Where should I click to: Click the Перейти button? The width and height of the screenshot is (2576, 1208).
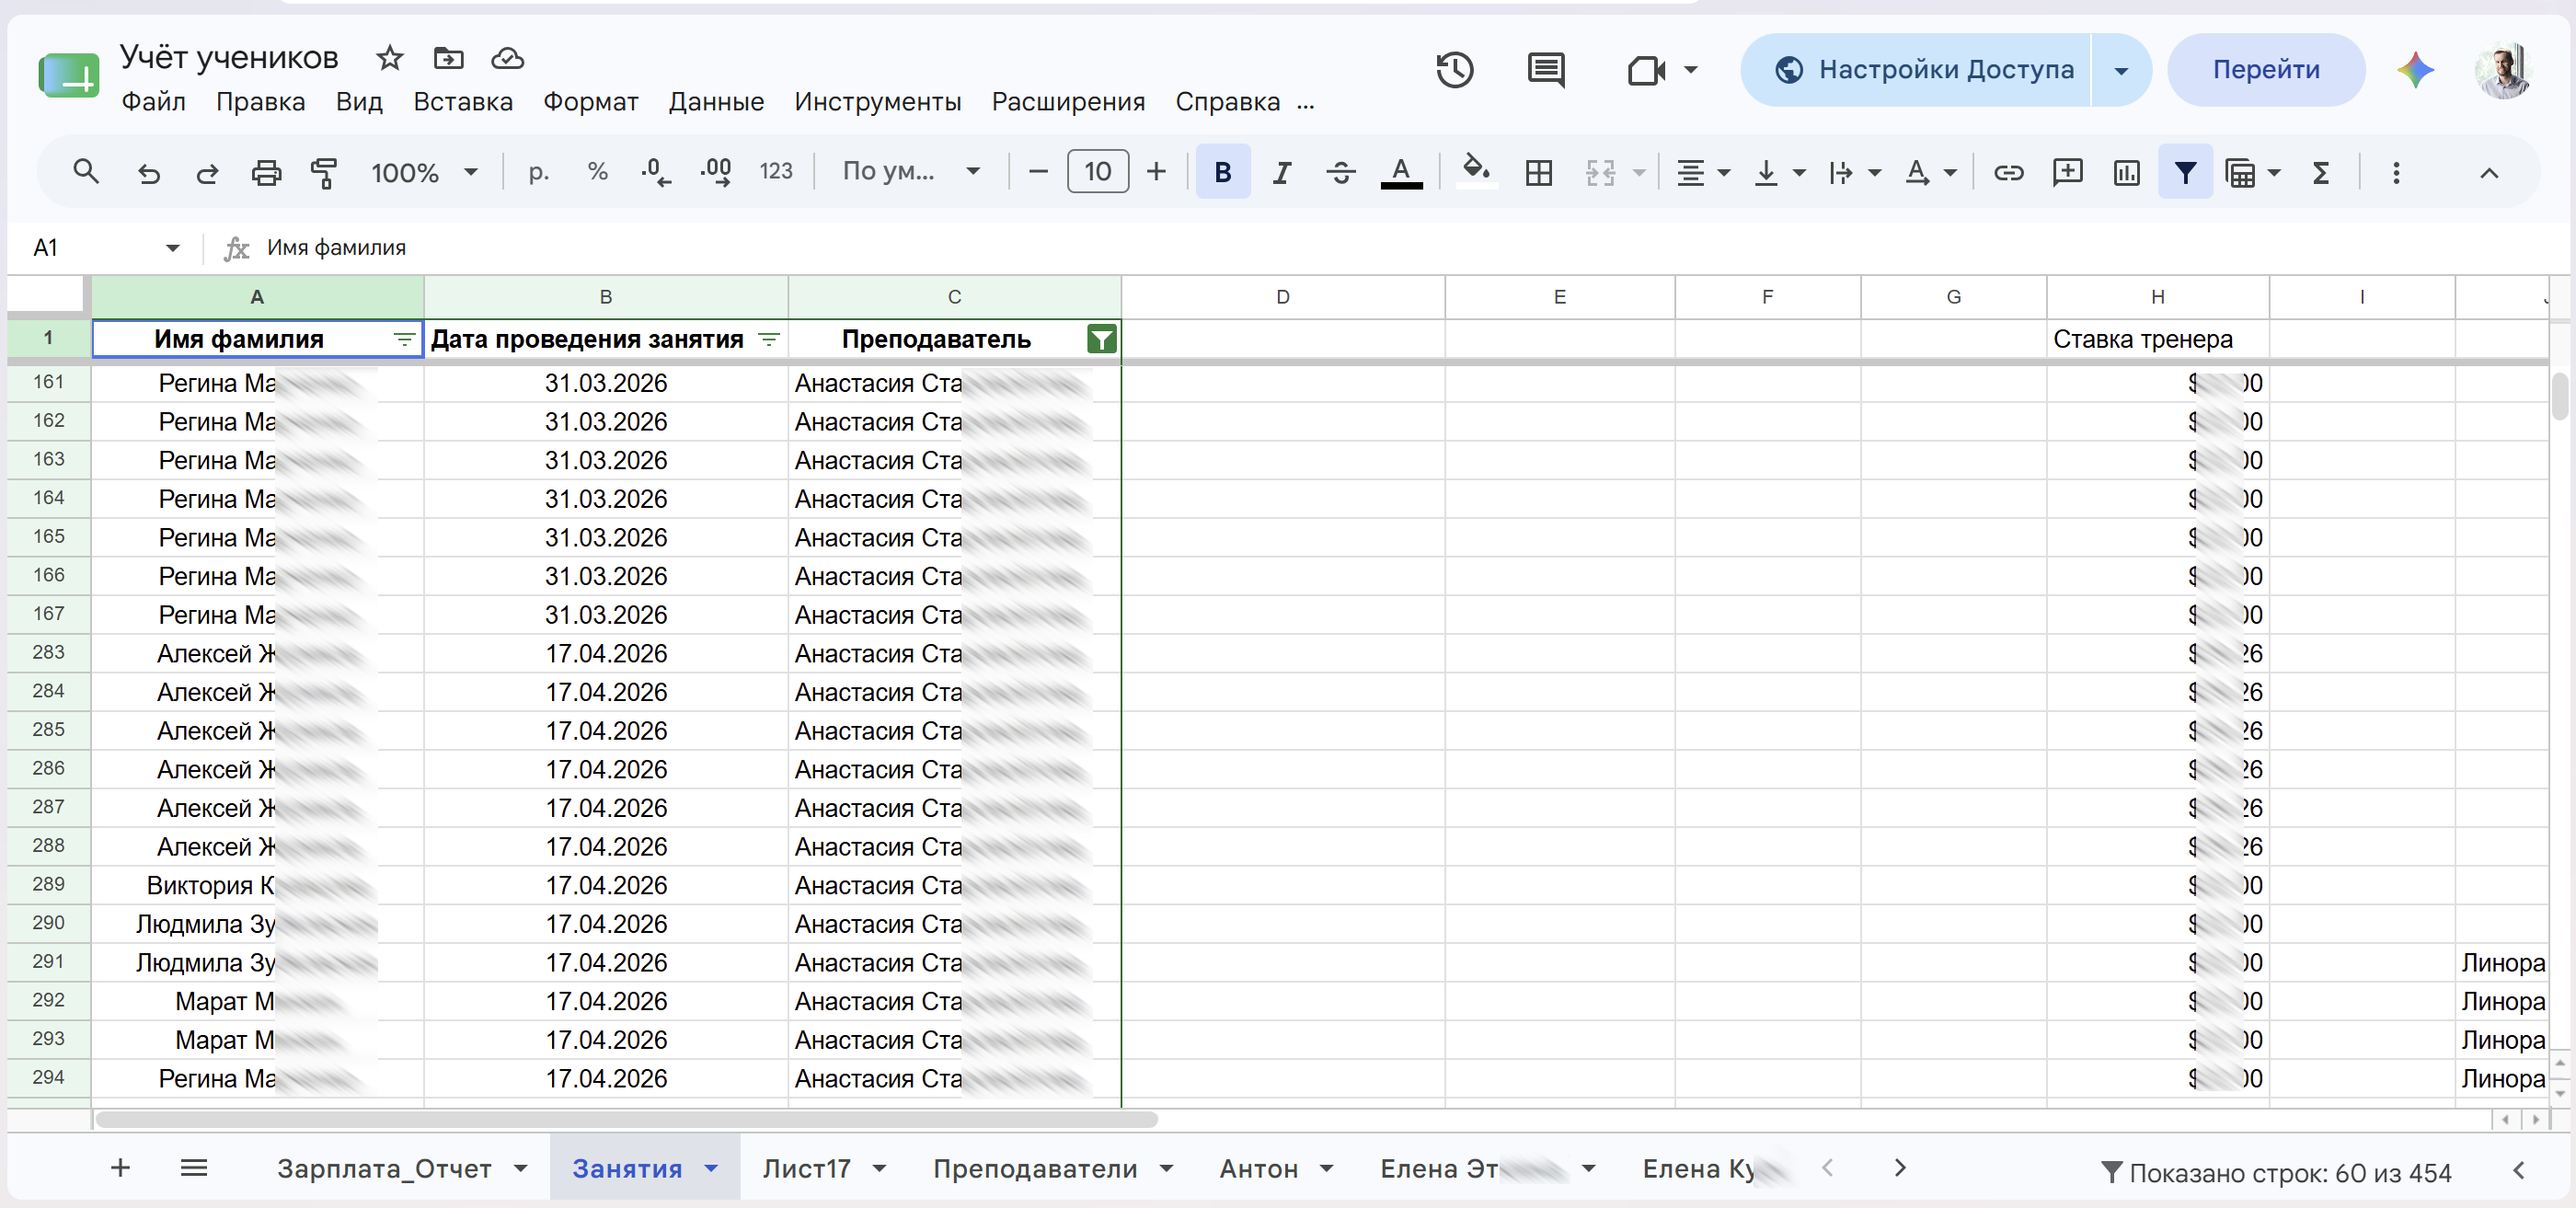pyautogui.click(x=2266, y=70)
